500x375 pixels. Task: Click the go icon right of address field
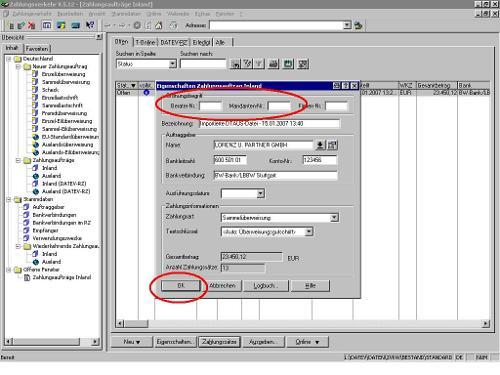[358, 25]
